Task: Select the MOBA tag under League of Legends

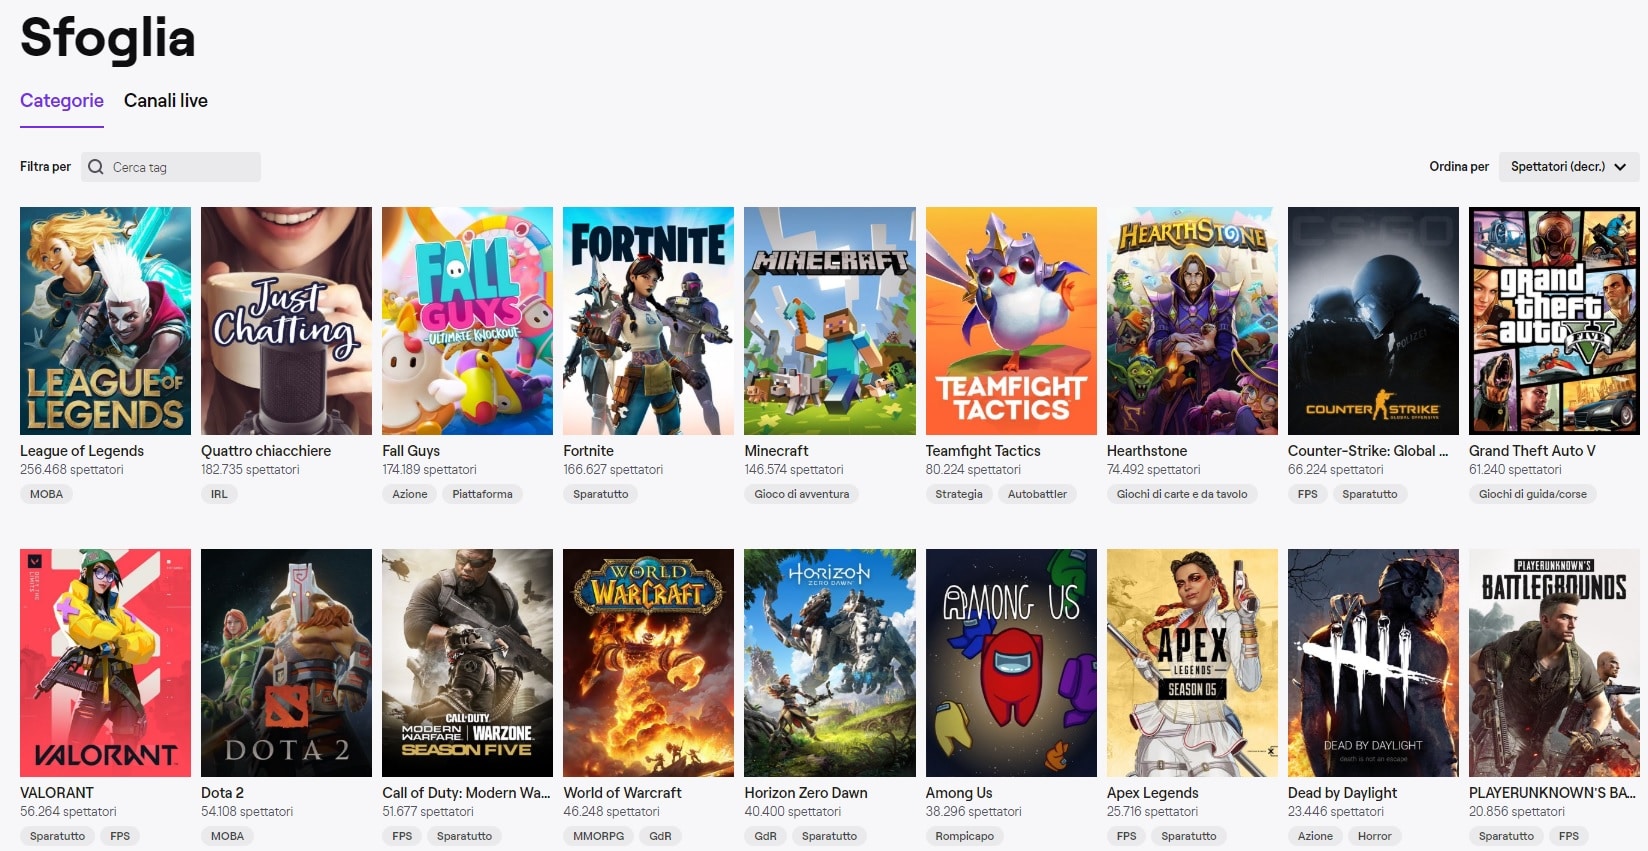Action: tap(46, 494)
